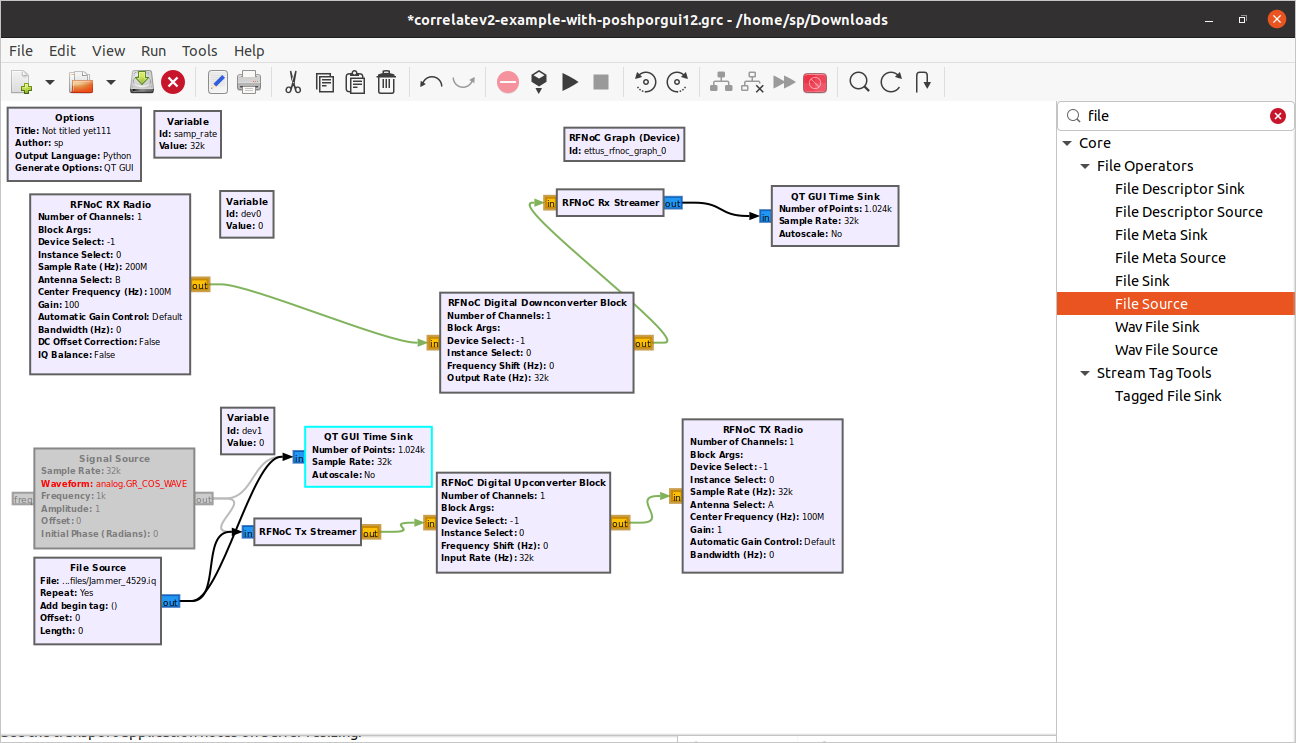Select Wav File Source in block tree

pyautogui.click(x=1166, y=350)
